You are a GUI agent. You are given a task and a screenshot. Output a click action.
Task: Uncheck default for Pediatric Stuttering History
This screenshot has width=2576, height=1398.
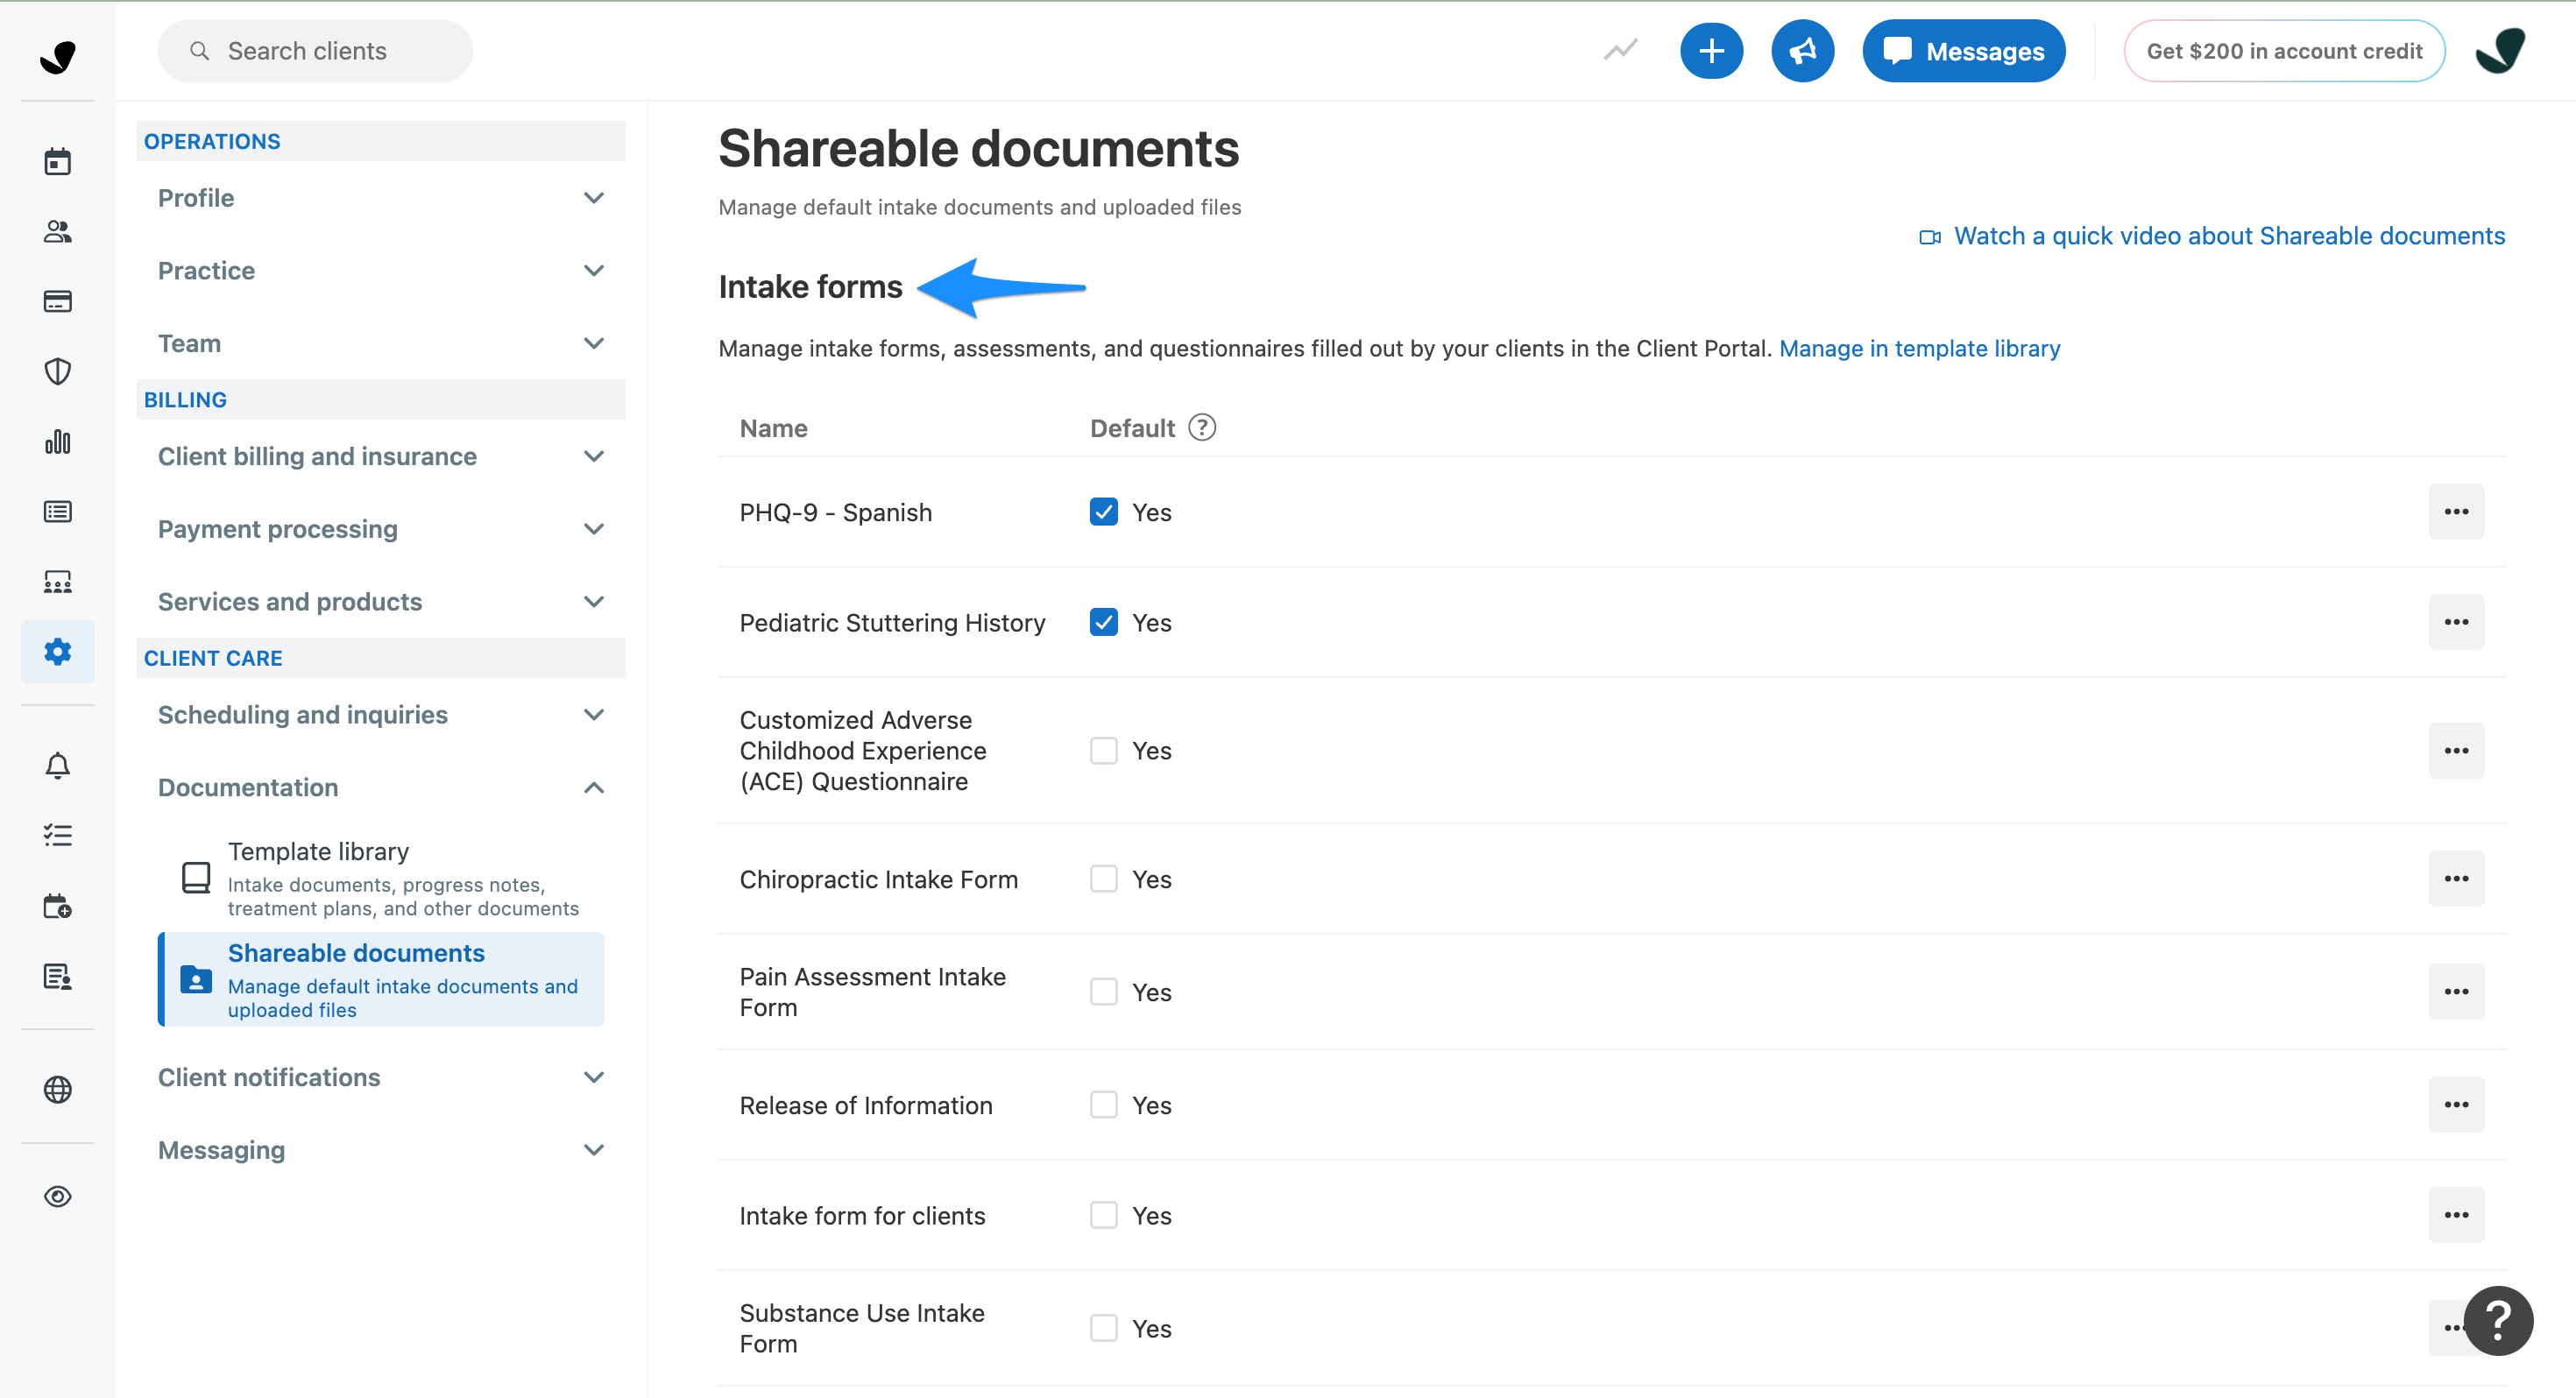tap(1103, 622)
